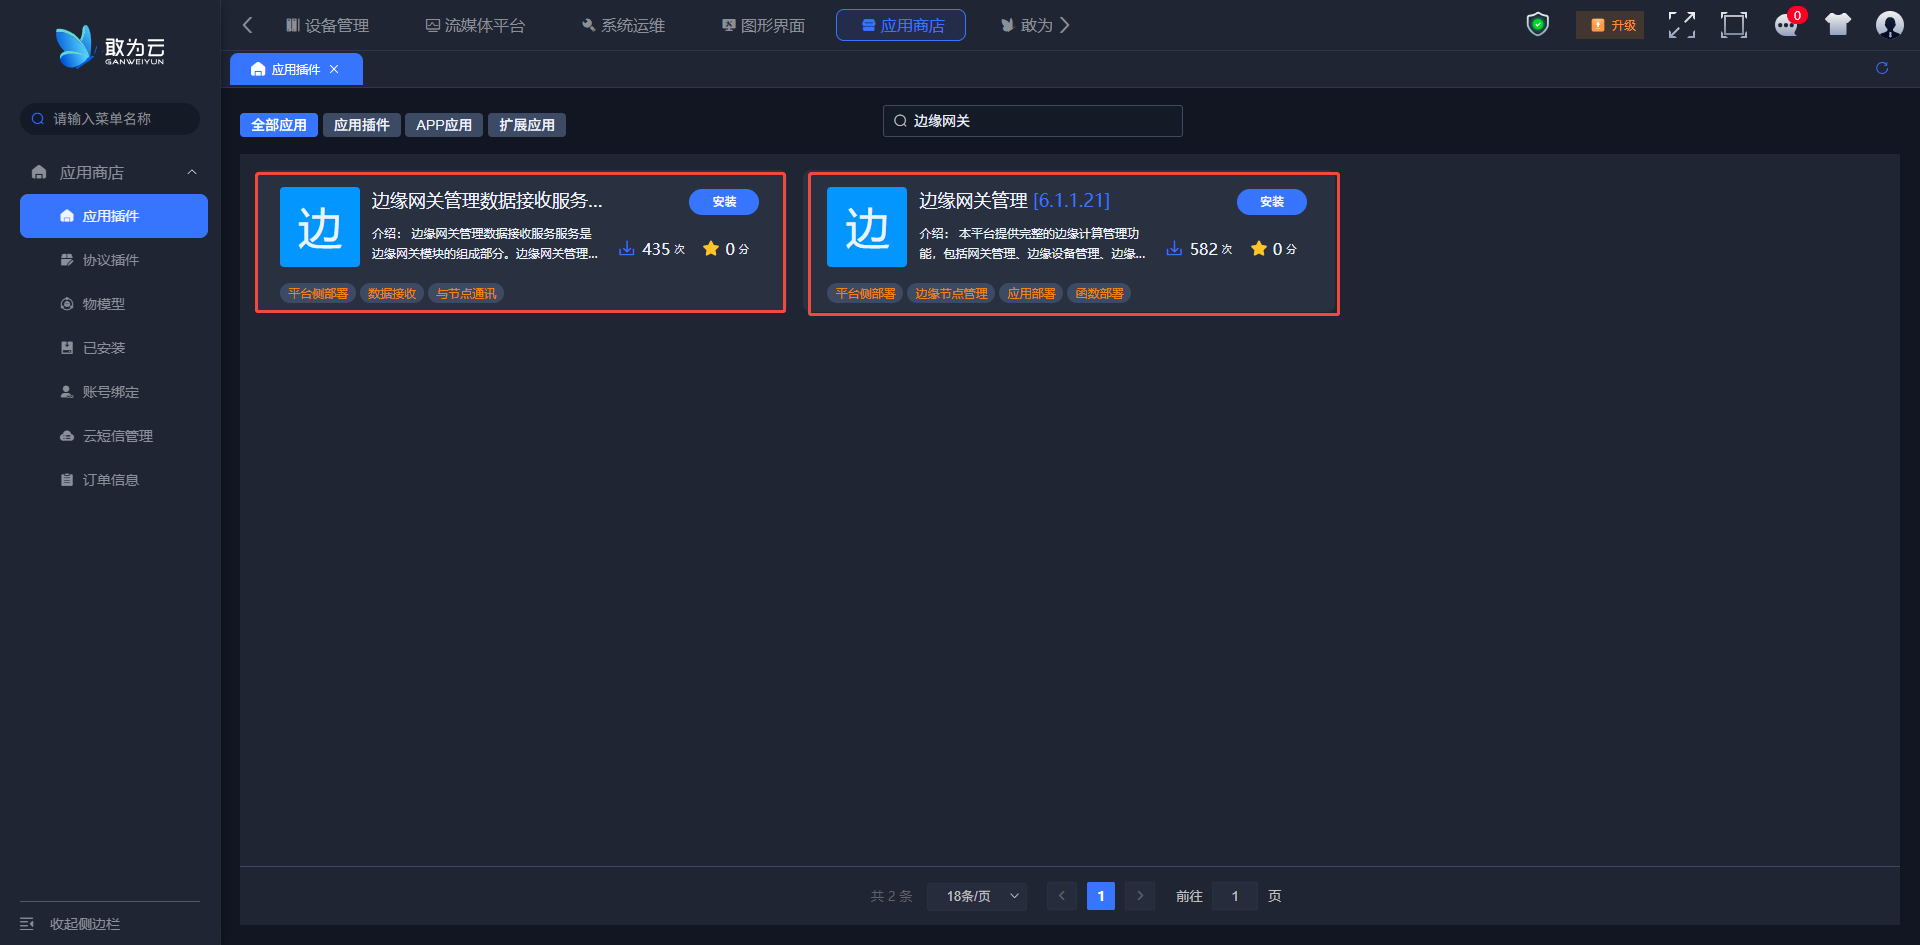
Task: Open 敢为 top menu
Action: point(1027,25)
